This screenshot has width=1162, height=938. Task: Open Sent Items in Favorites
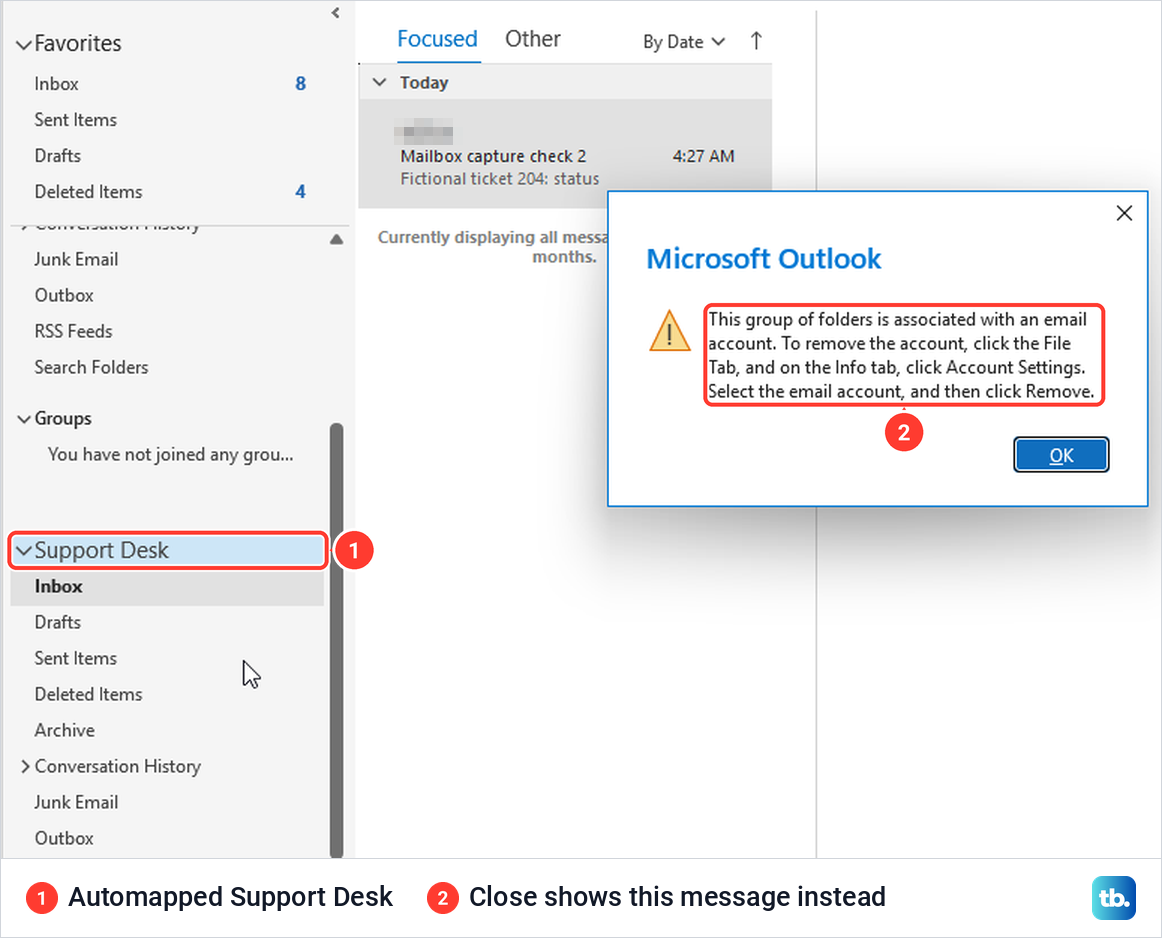pos(76,119)
